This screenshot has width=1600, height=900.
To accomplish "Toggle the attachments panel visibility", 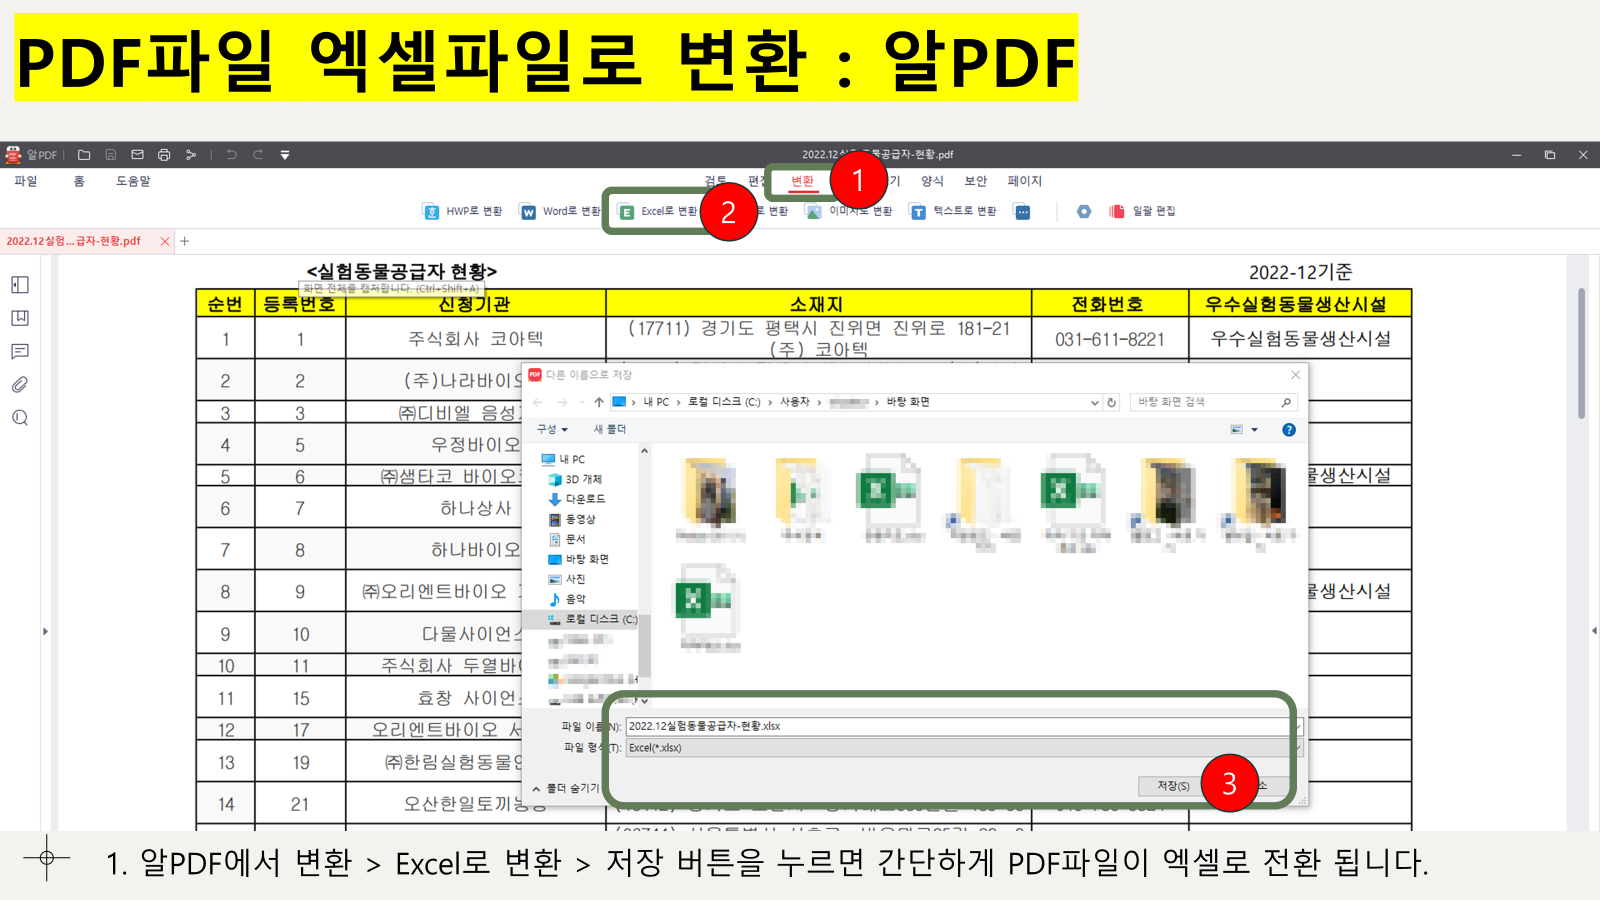I will pyautogui.click(x=20, y=384).
